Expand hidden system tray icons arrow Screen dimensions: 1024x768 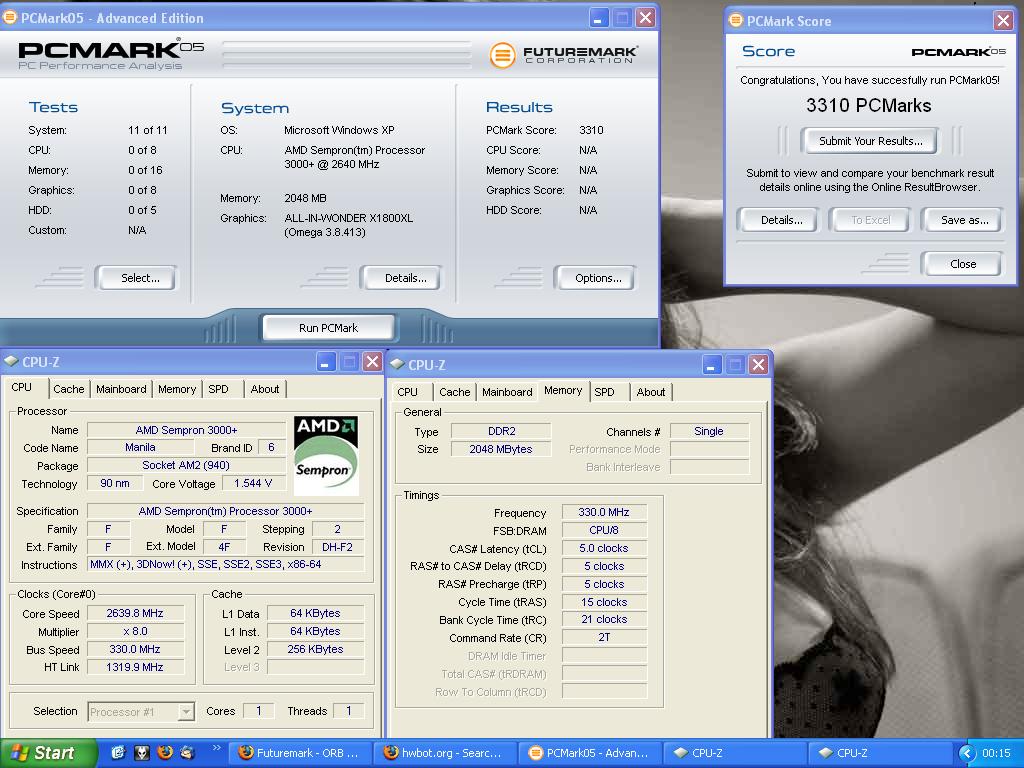(x=967, y=753)
